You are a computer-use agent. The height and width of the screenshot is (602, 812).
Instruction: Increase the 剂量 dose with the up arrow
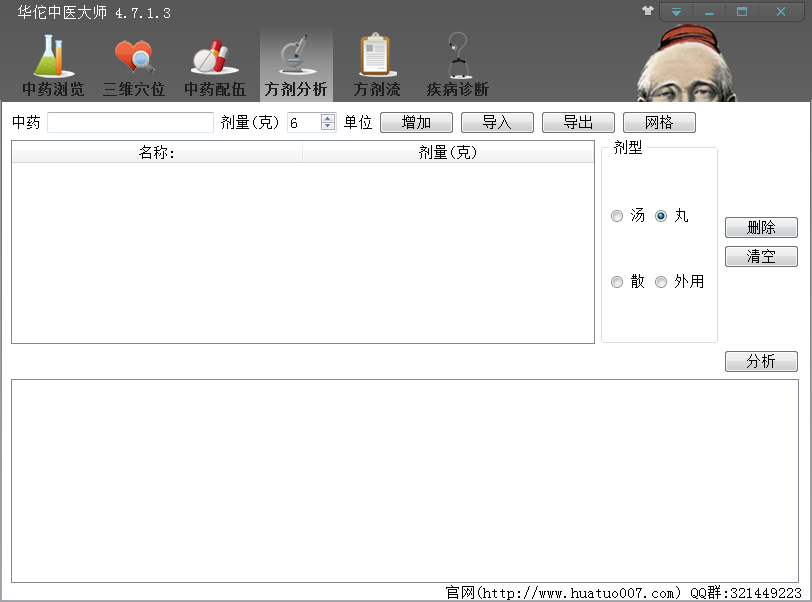[328, 118]
